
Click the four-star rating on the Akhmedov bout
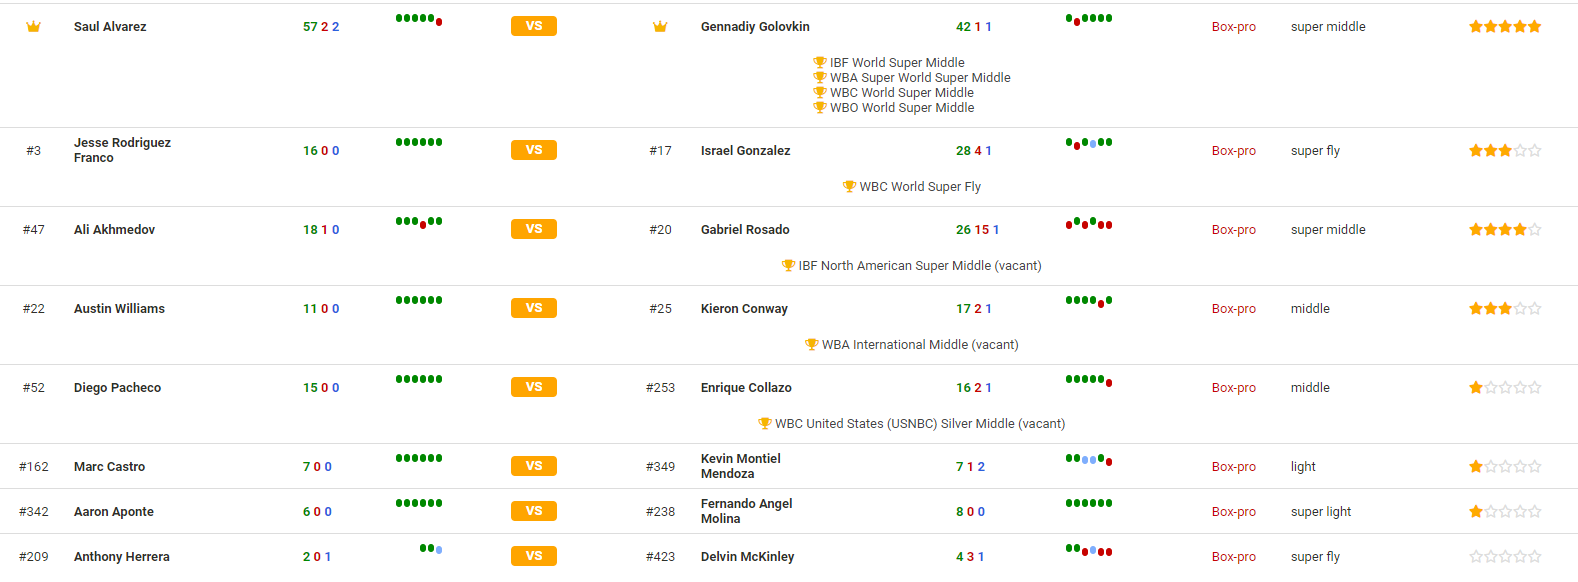pyautogui.click(x=1505, y=230)
